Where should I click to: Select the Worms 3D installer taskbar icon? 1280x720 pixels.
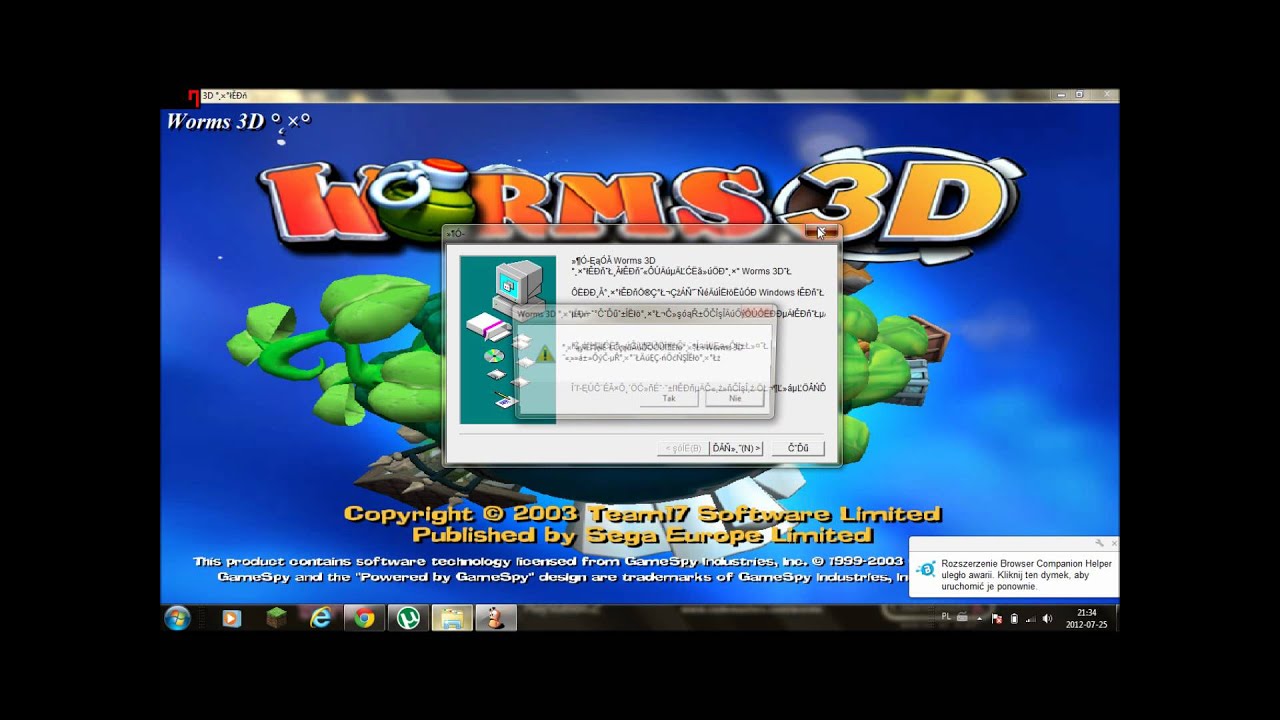pos(496,618)
